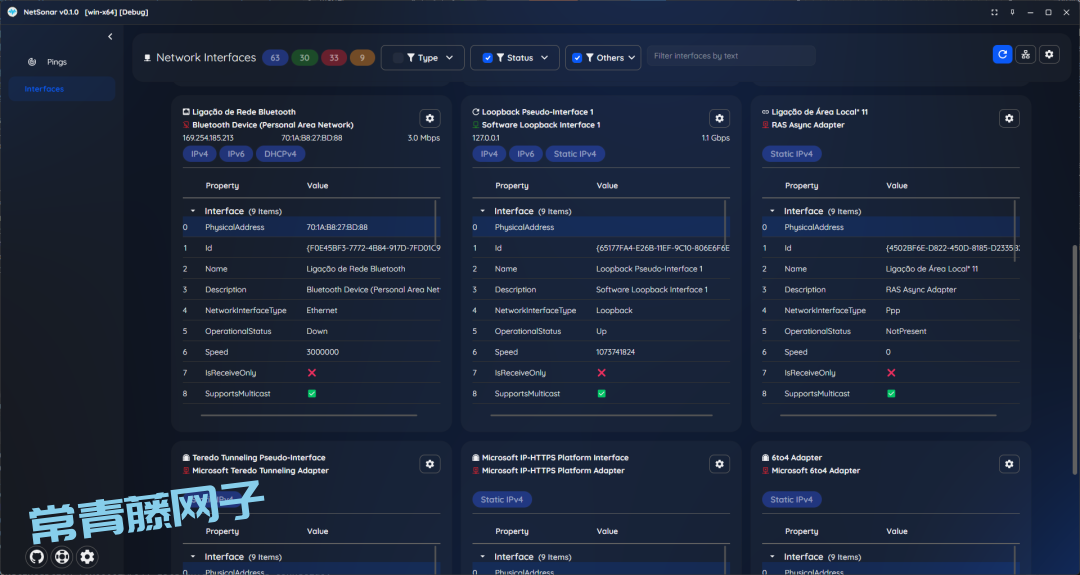
Task: Uncheck the Others filter checkbox
Action: click(x=577, y=58)
